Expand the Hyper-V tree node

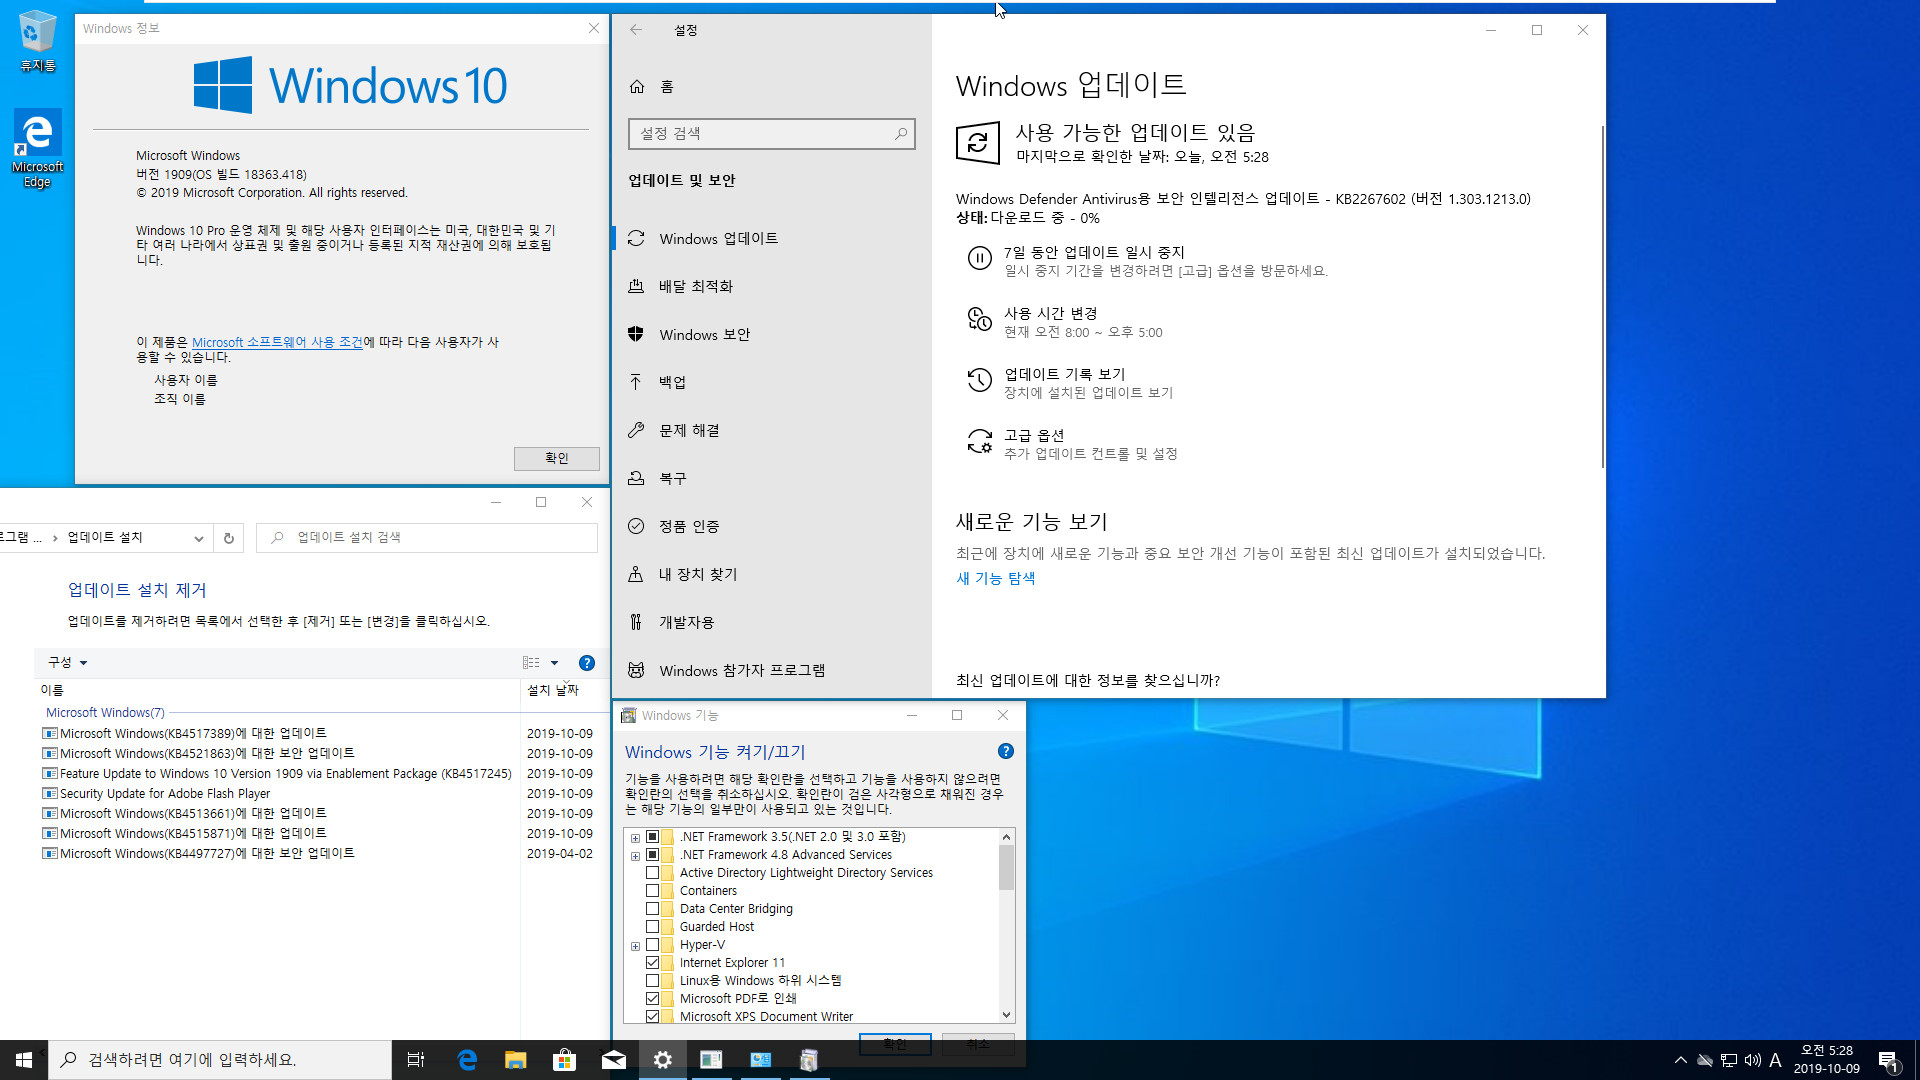coord(635,946)
